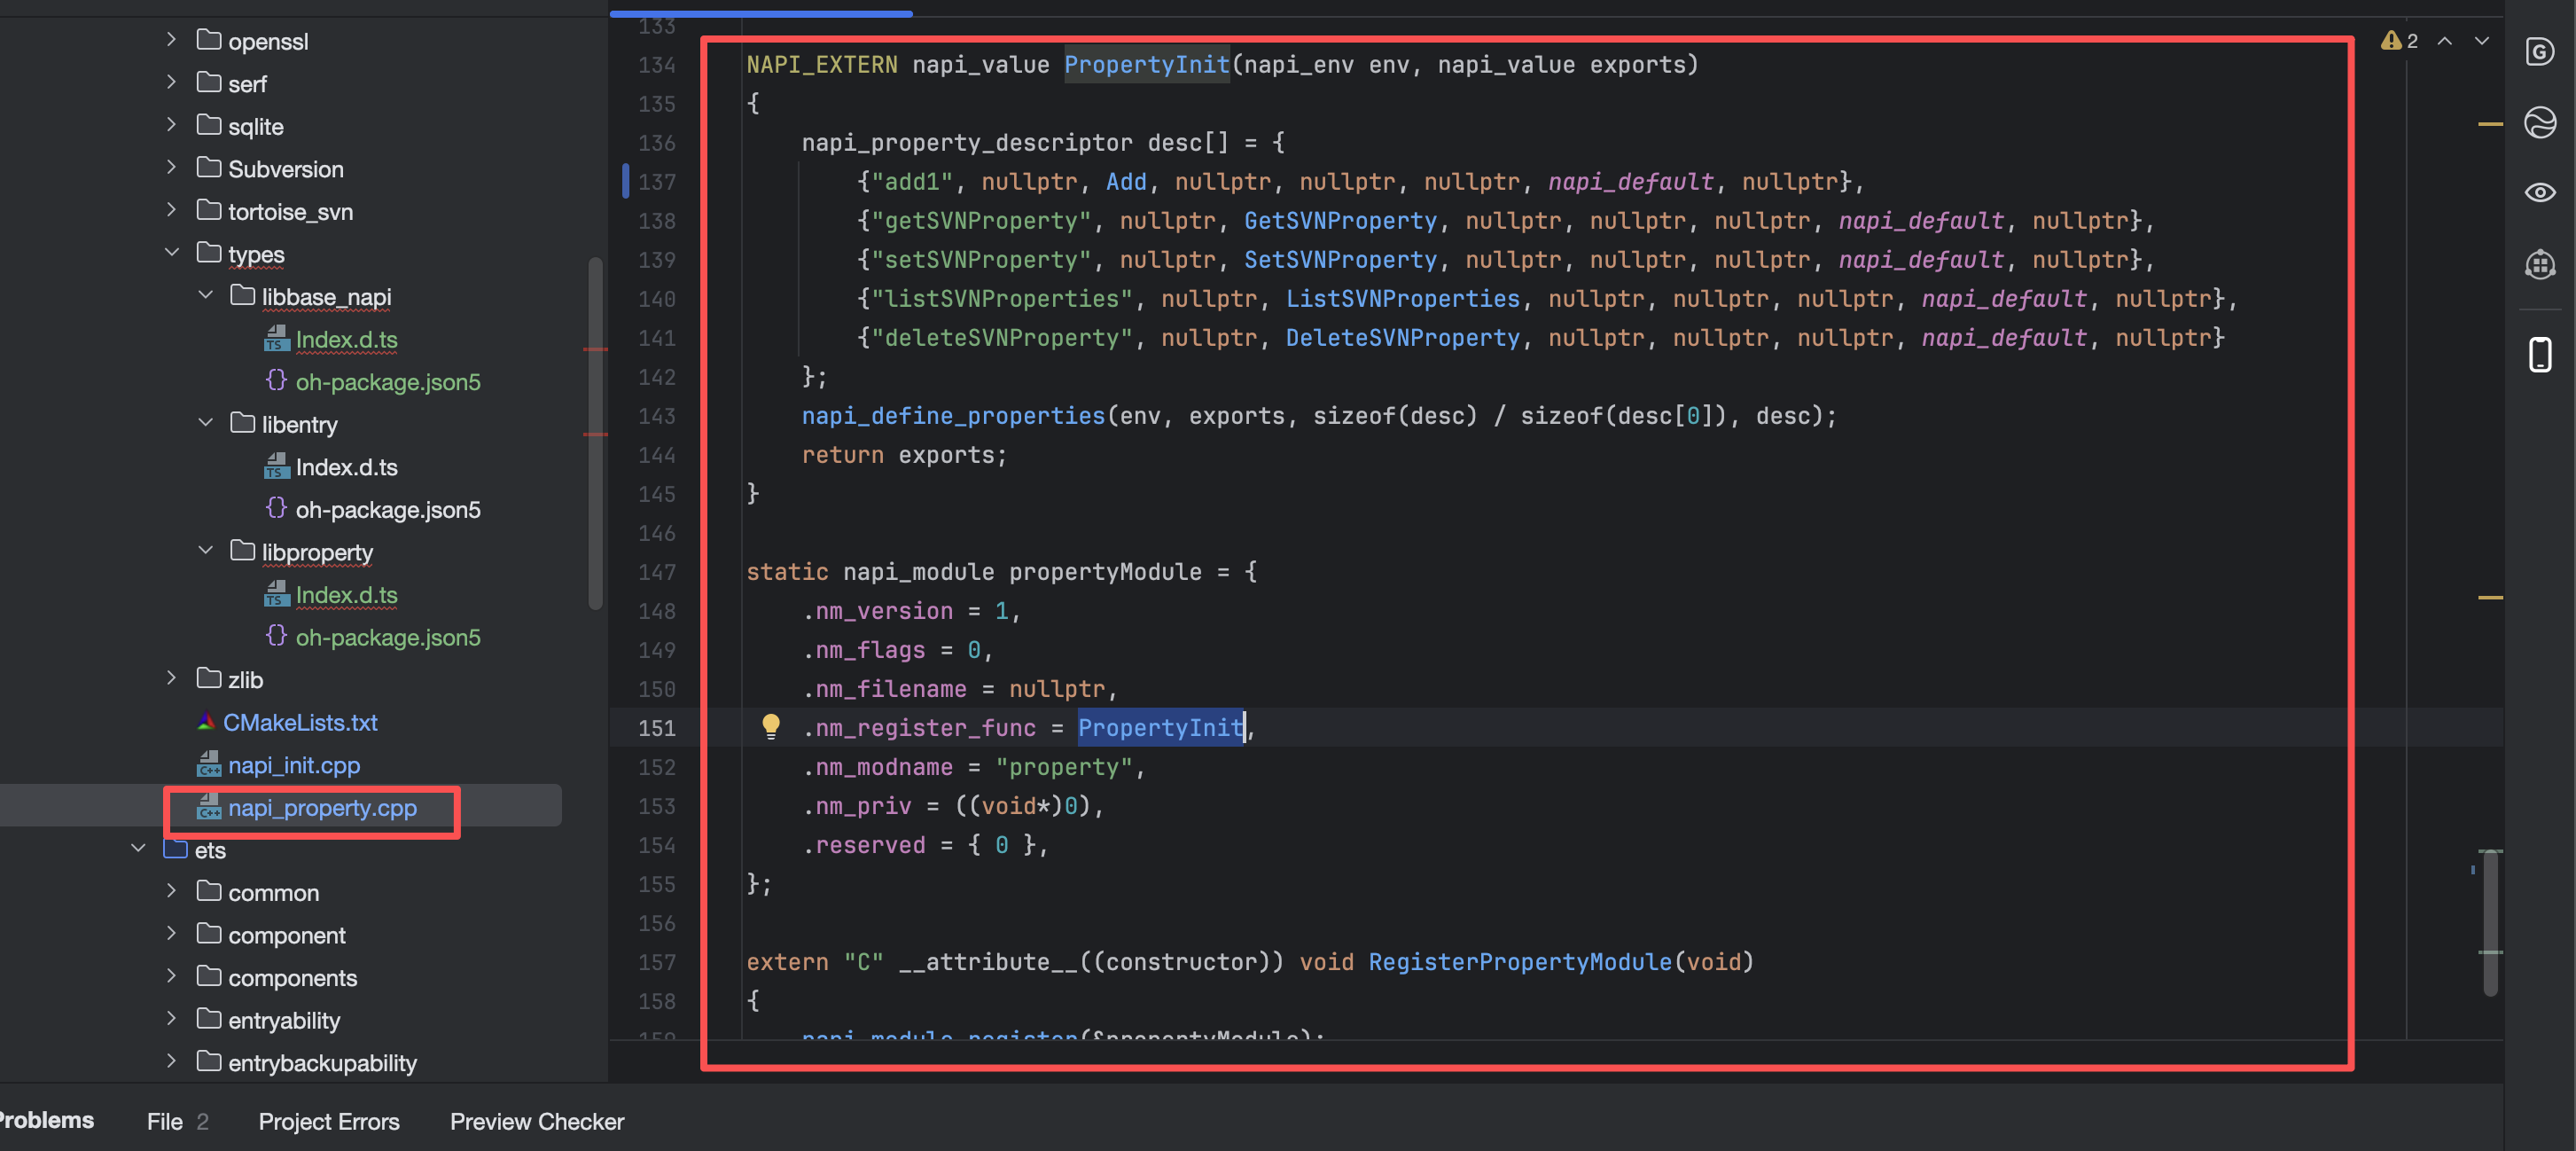The height and width of the screenshot is (1151, 2576).
Task: Click PropertyInit function name on line 134
Action: coord(1146,65)
